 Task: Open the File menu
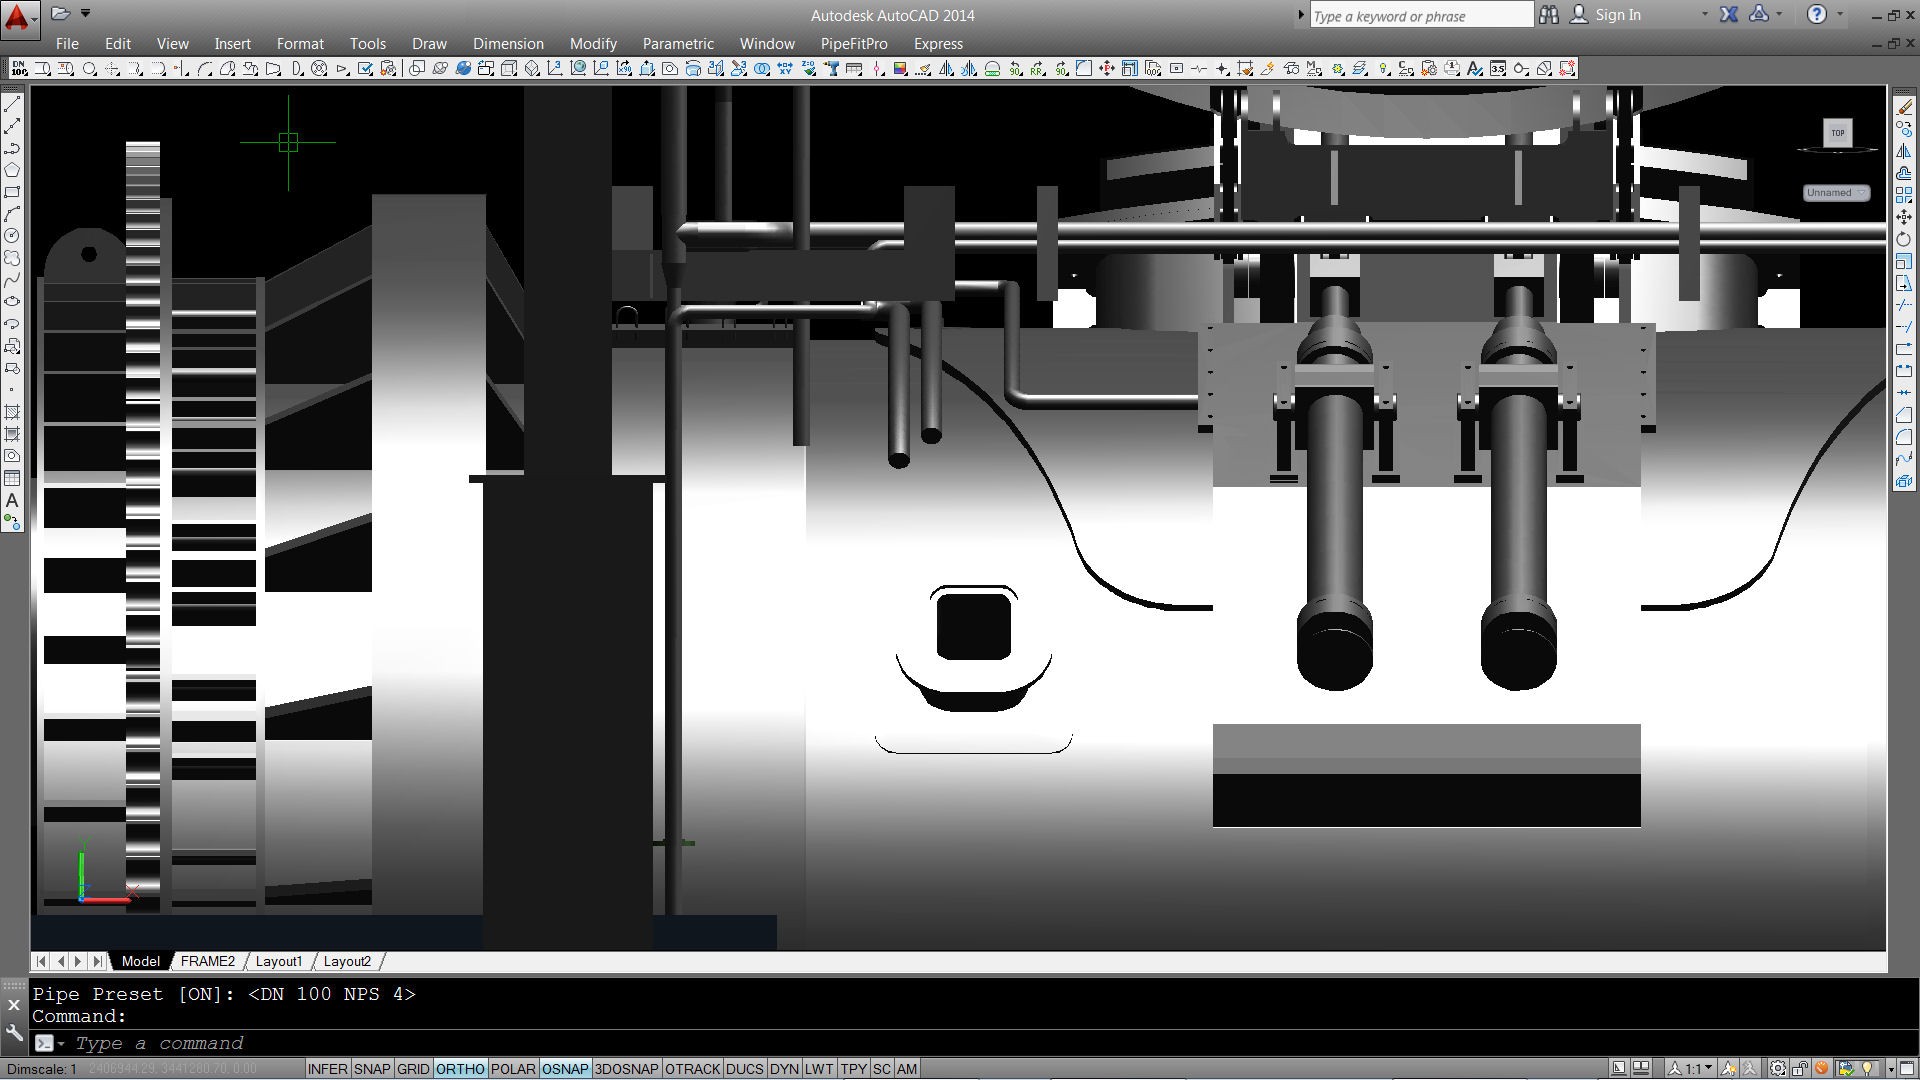(x=67, y=44)
